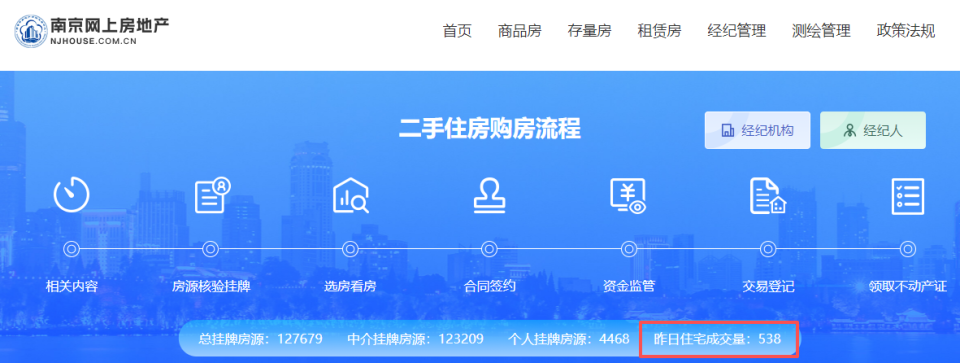The image size is (960, 363).
Task: Click the stamp icon above 合同签约
Action: 489,195
